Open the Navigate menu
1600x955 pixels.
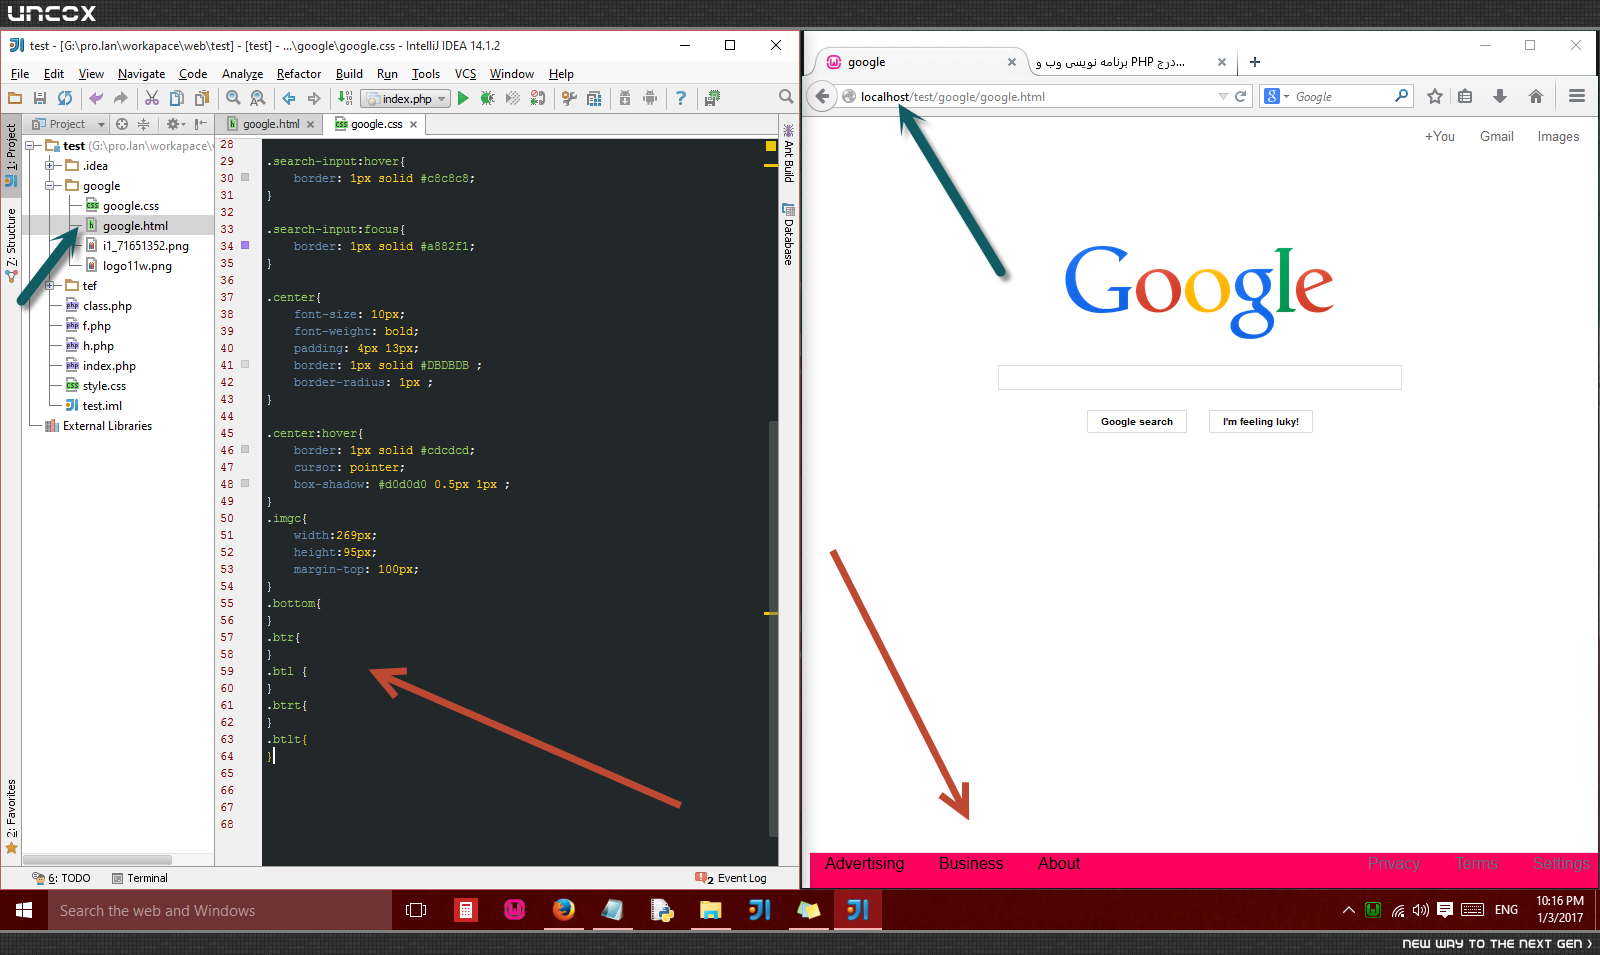point(141,74)
